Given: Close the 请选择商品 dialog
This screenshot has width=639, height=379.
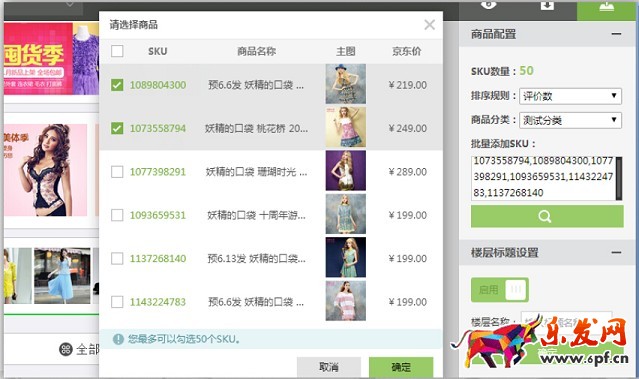Looking at the screenshot, I should [429, 25].
